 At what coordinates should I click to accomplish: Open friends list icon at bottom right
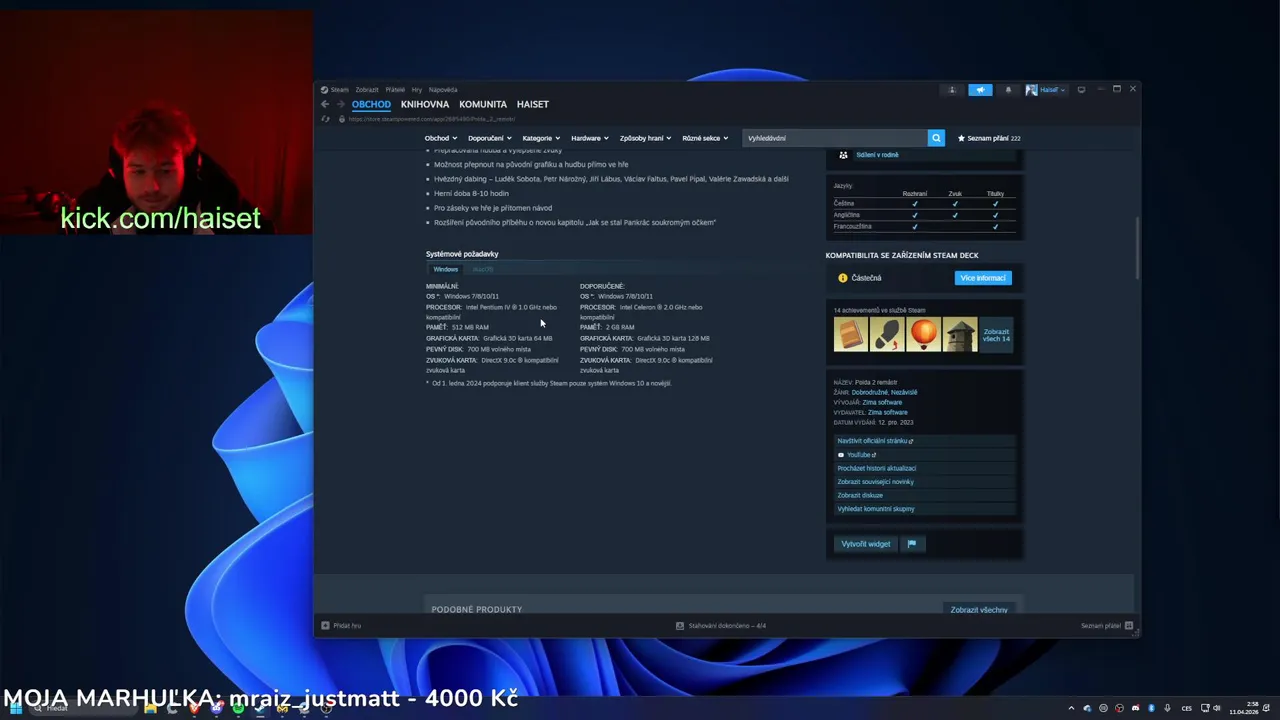(x=1129, y=626)
